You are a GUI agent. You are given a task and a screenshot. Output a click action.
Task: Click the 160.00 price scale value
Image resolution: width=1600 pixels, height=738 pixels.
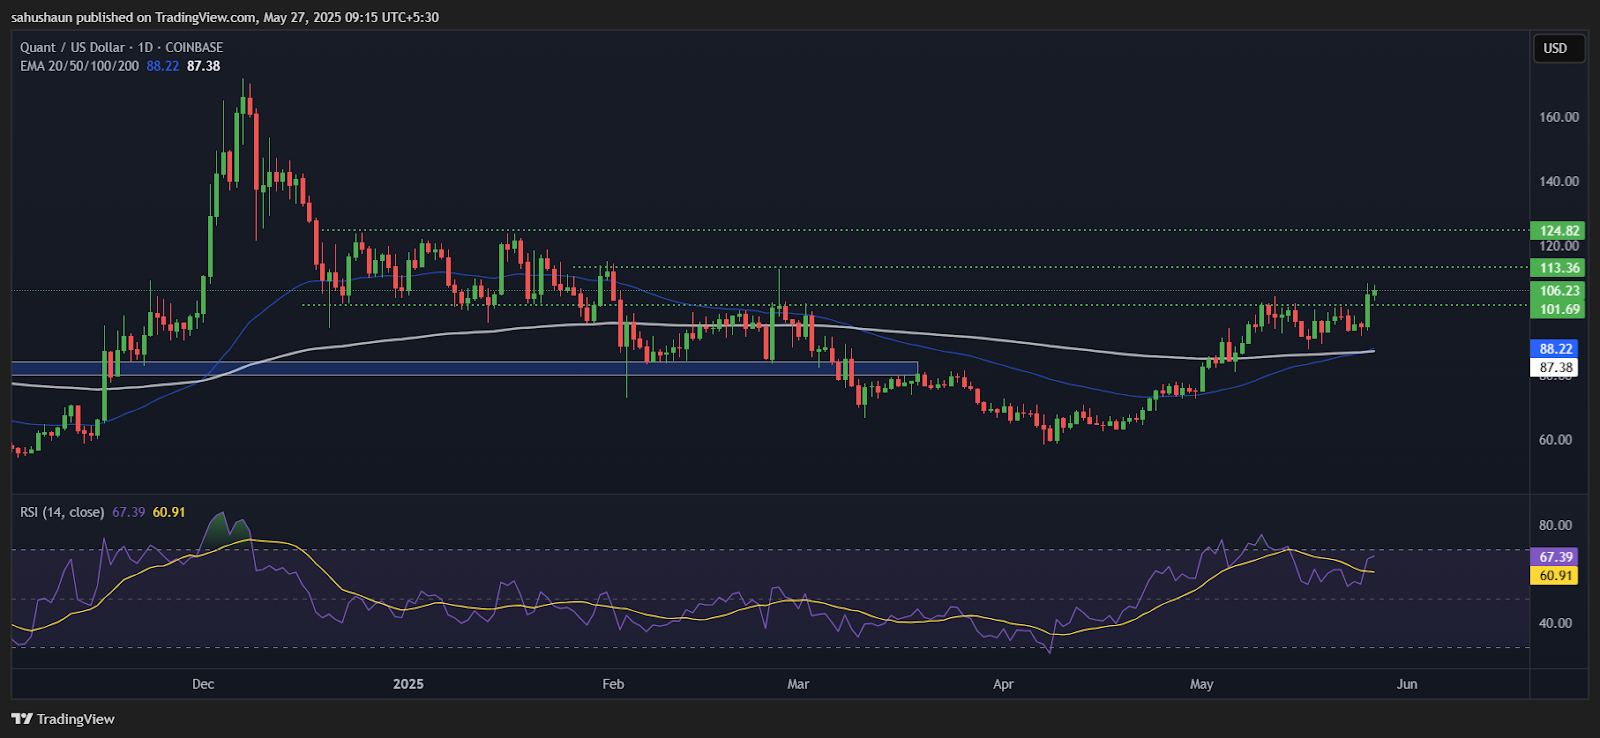click(1558, 117)
